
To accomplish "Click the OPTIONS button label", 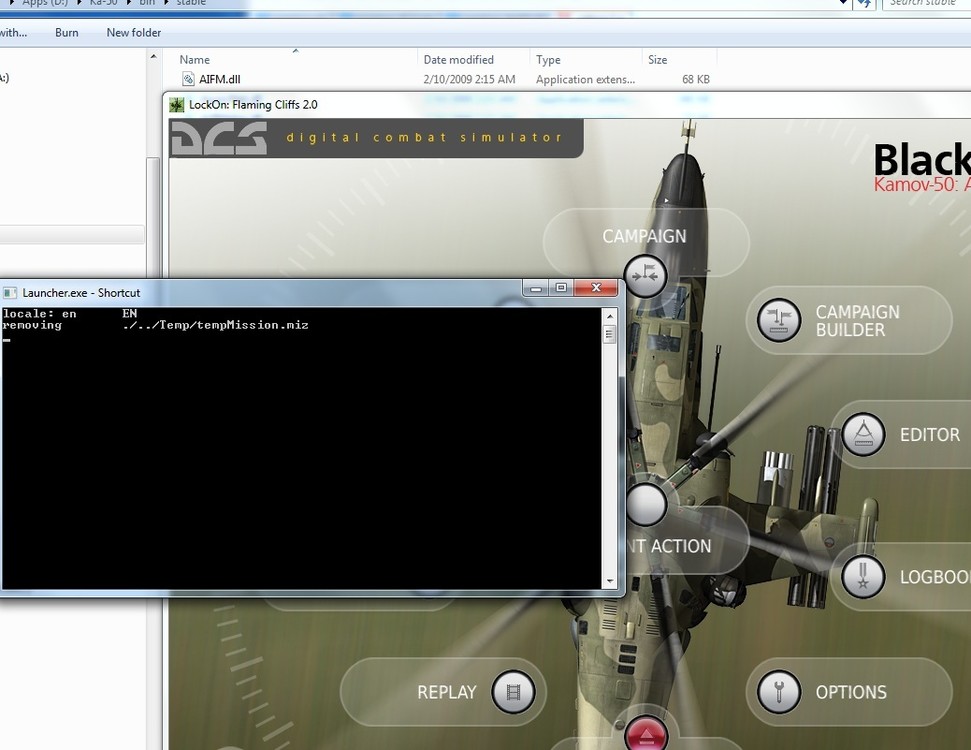I will point(849,691).
